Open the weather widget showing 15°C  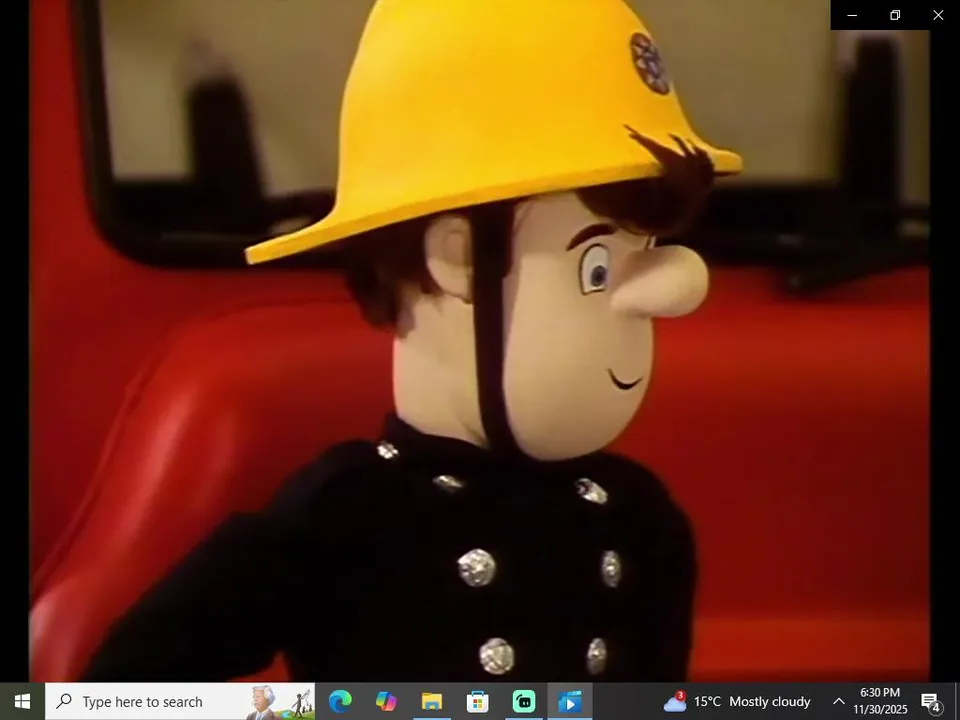pyautogui.click(x=737, y=702)
